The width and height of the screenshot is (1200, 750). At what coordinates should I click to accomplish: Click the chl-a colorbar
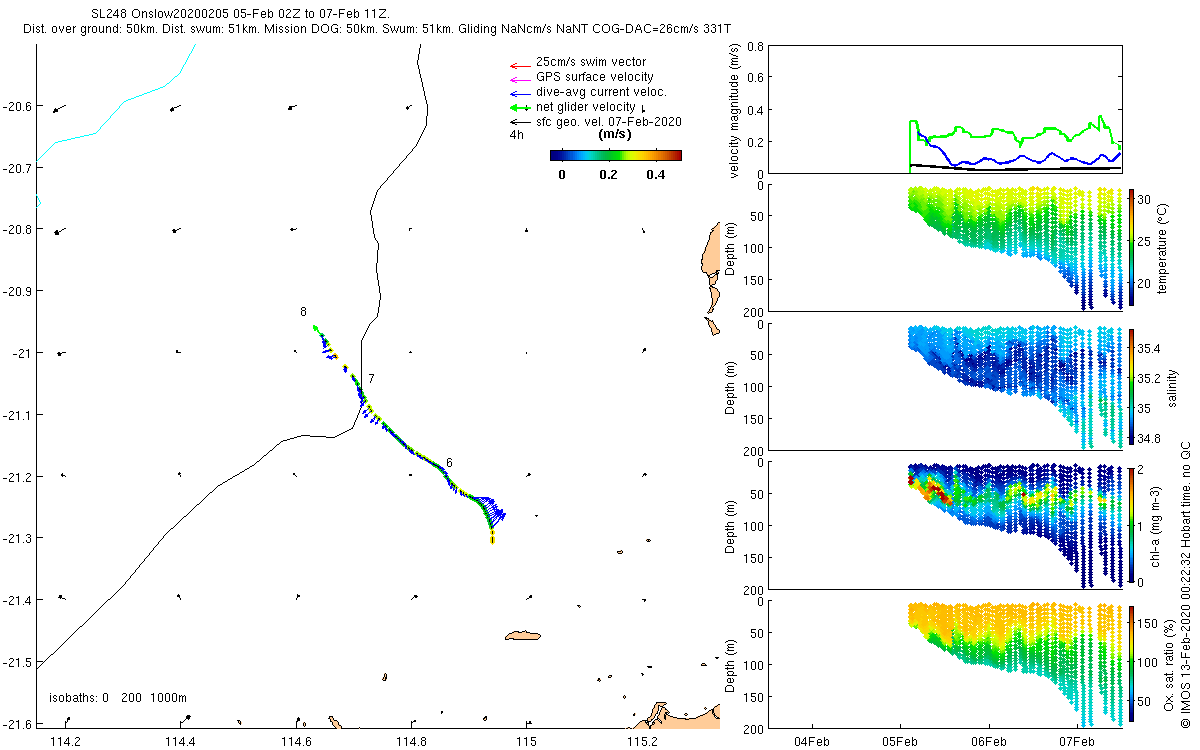[1132, 524]
